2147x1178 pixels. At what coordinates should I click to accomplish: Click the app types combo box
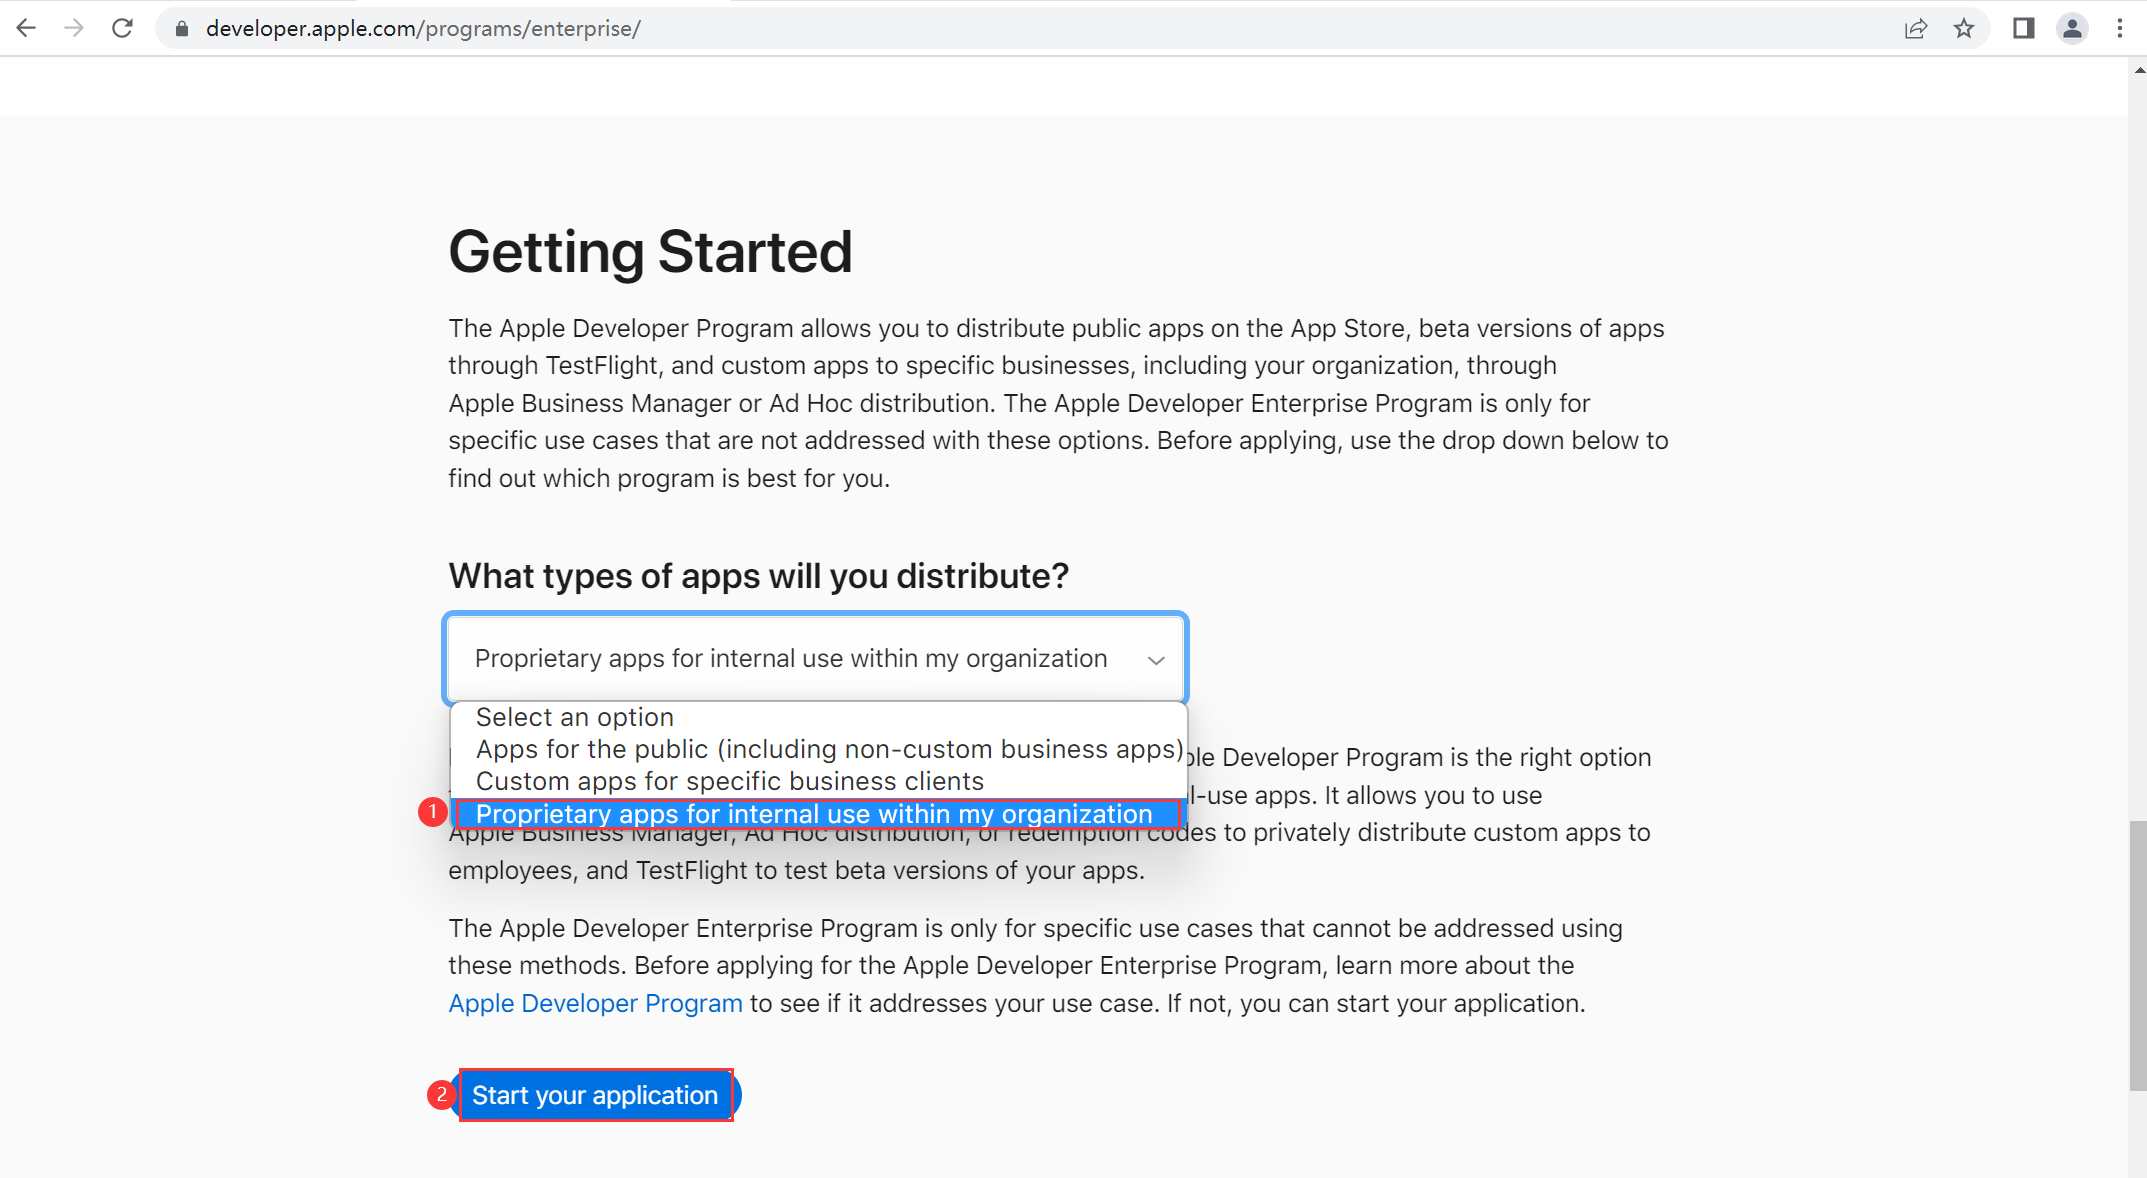click(790, 658)
